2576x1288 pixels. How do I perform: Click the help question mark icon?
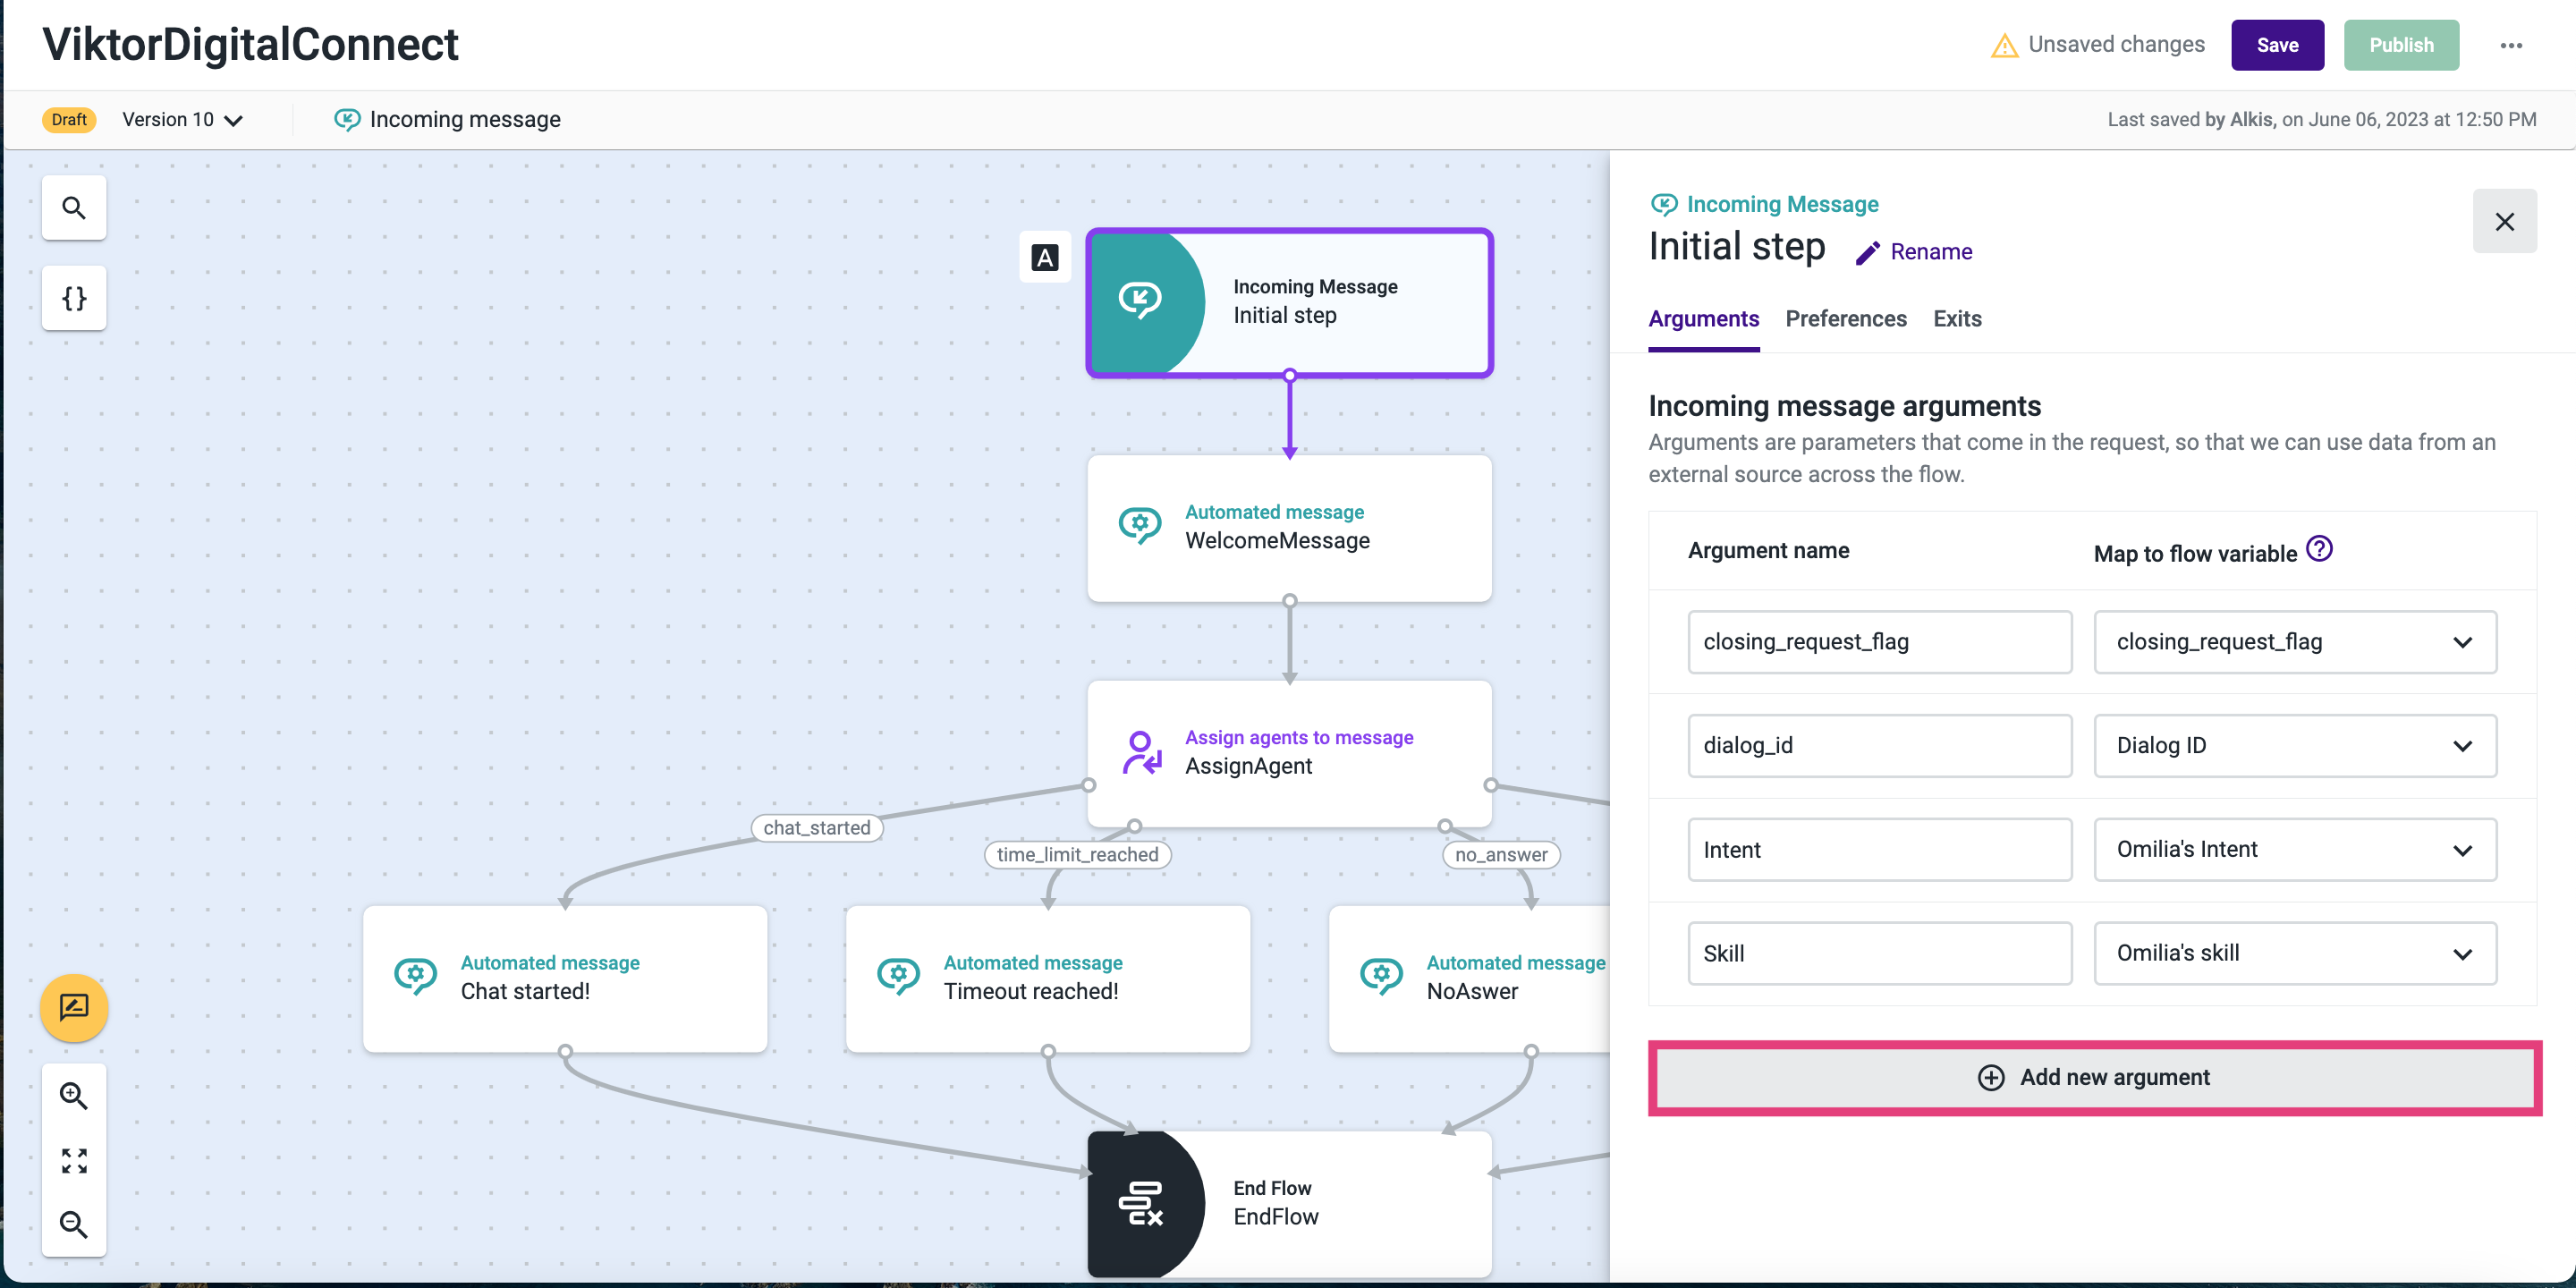coord(2319,549)
